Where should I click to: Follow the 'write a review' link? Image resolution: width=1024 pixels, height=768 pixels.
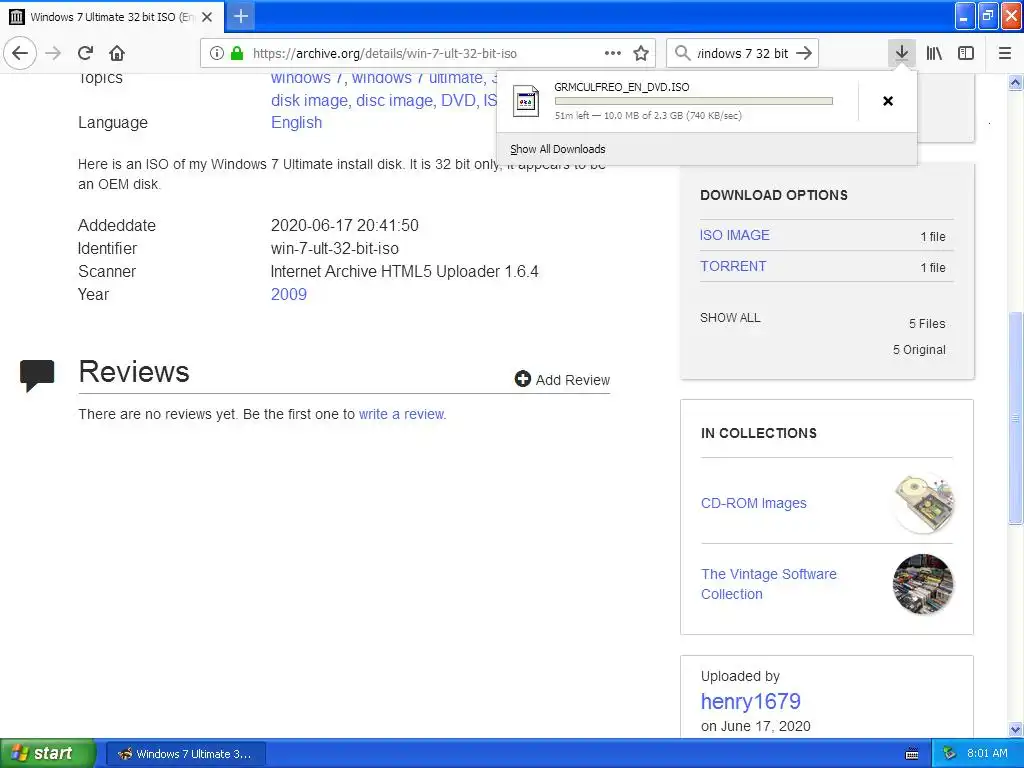click(x=402, y=414)
